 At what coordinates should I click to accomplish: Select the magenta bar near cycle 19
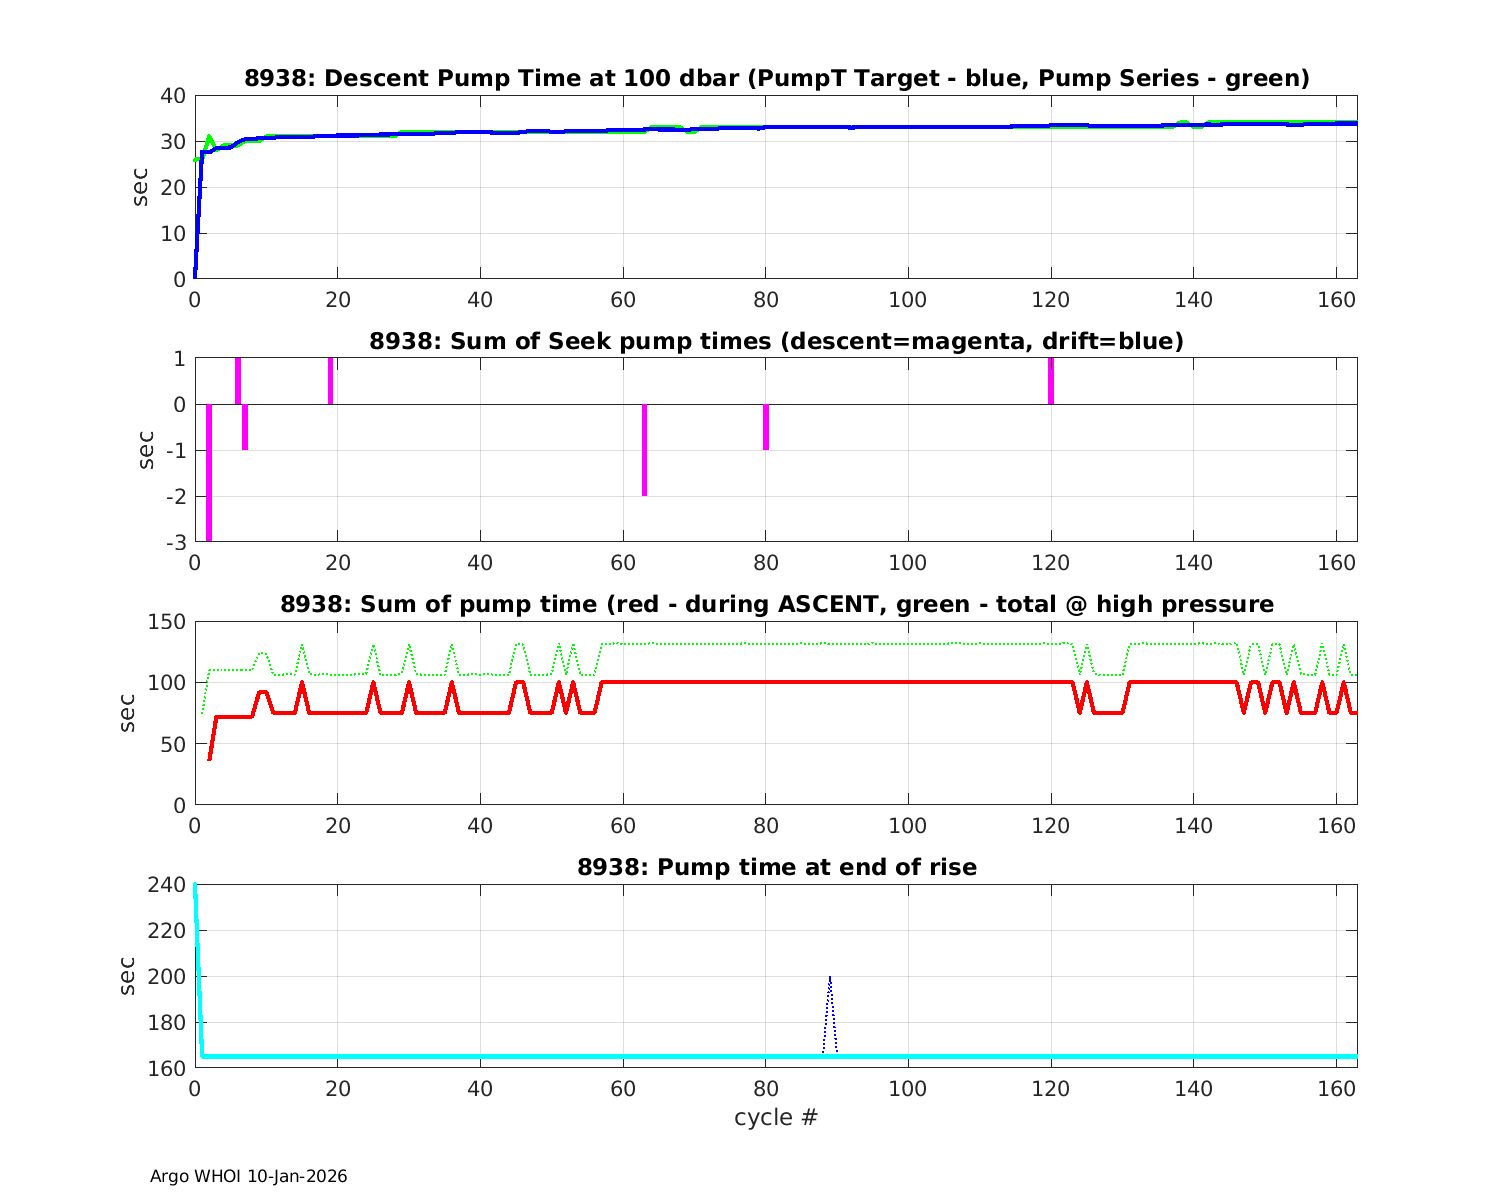[330, 381]
